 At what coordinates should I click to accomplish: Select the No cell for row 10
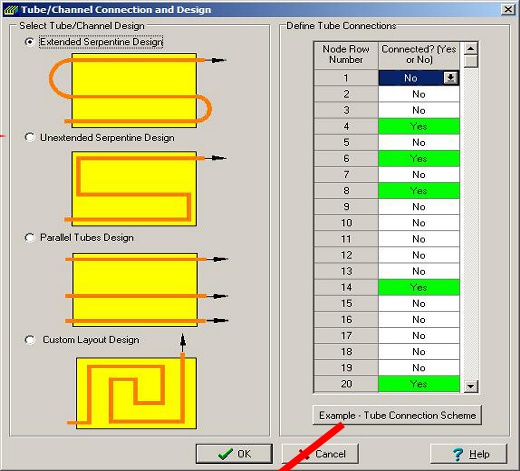pyautogui.click(x=419, y=223)
